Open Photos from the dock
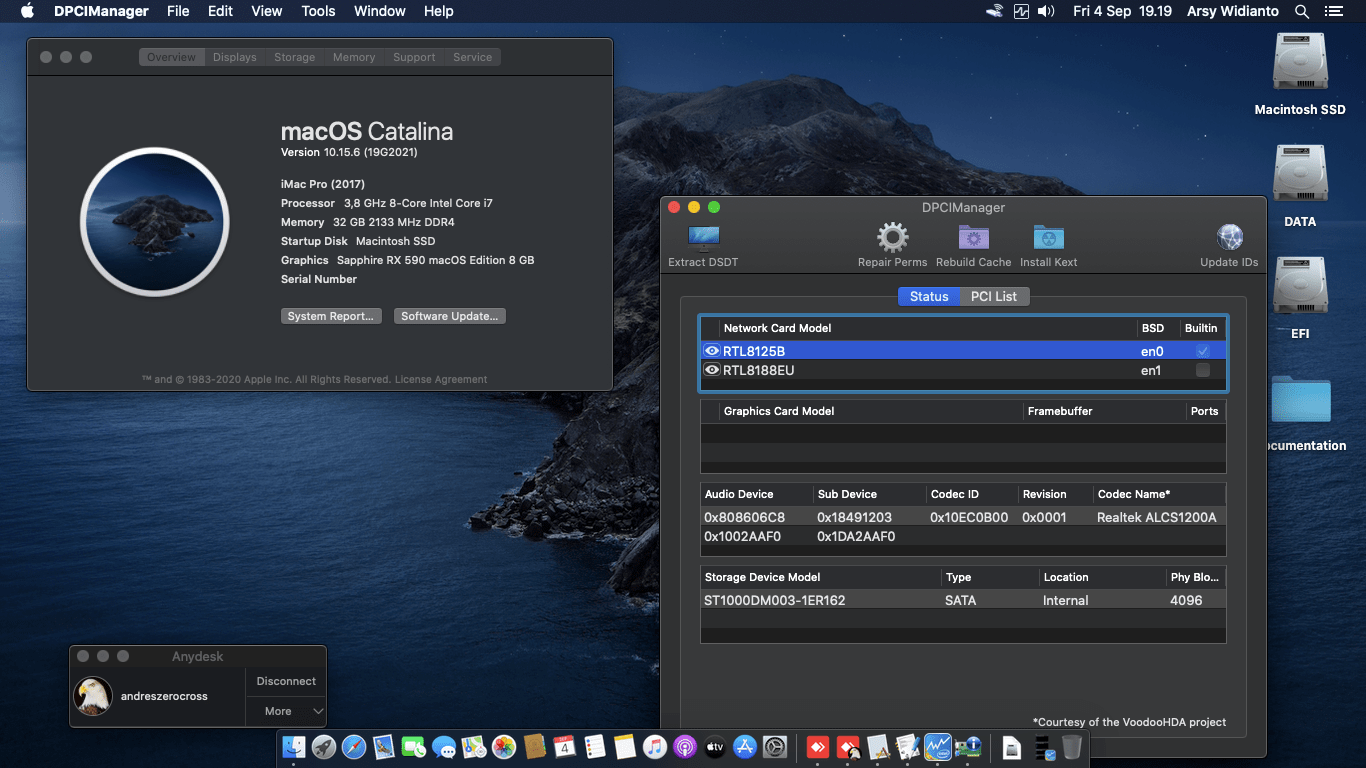The height and width of the screenshot is (768, 1366). point(504,747)
